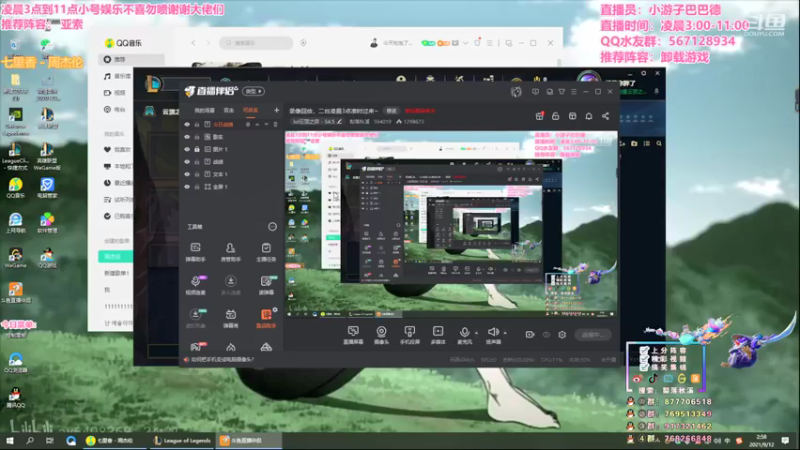The height and width of the screenshot is (450, 800).
Task: Click the 麦克风 microphone icon
Action: 464,335
